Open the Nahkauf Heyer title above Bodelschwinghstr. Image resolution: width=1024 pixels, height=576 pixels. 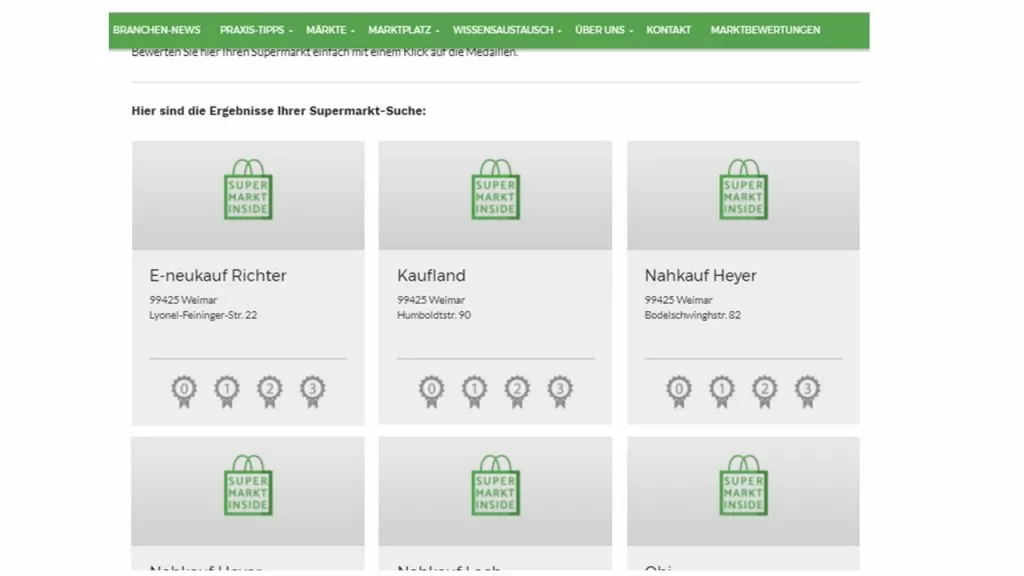pos(700,276)
